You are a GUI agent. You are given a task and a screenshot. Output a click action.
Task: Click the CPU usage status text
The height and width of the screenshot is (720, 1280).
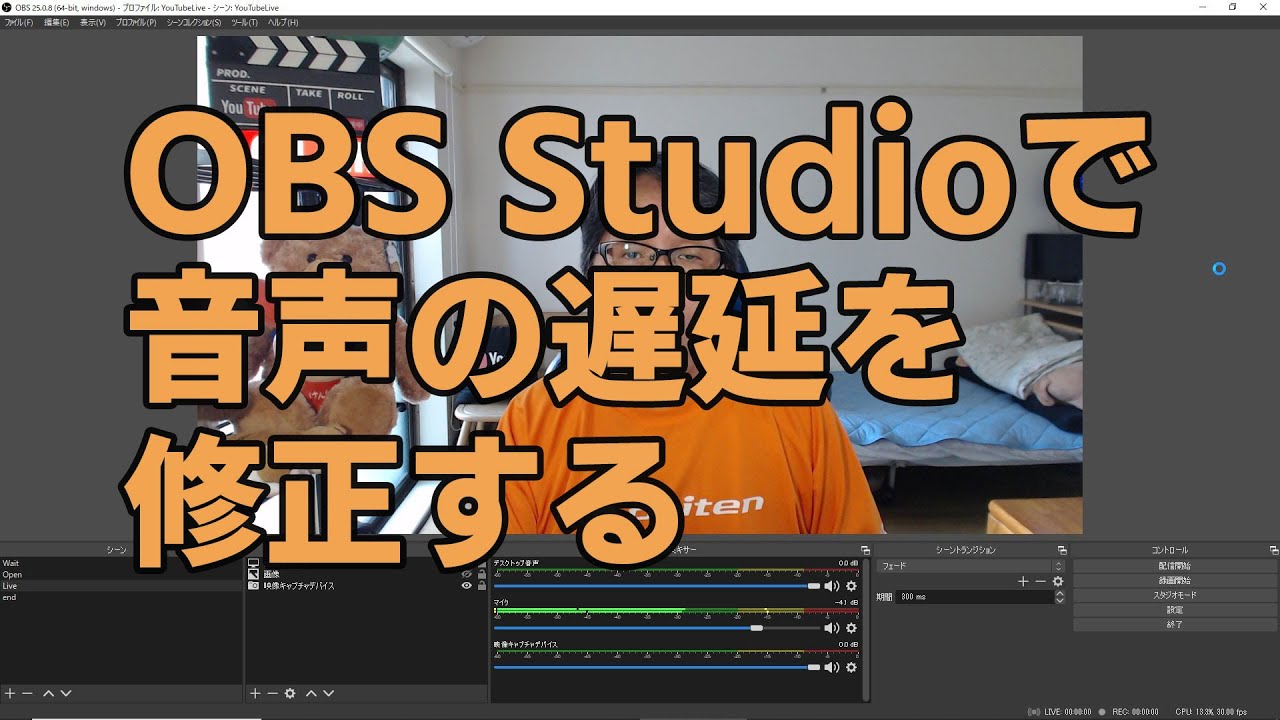[1211, 712]
